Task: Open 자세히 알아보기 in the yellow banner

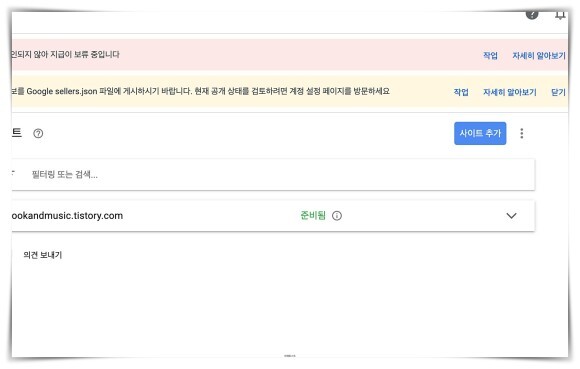Action: 509,92
